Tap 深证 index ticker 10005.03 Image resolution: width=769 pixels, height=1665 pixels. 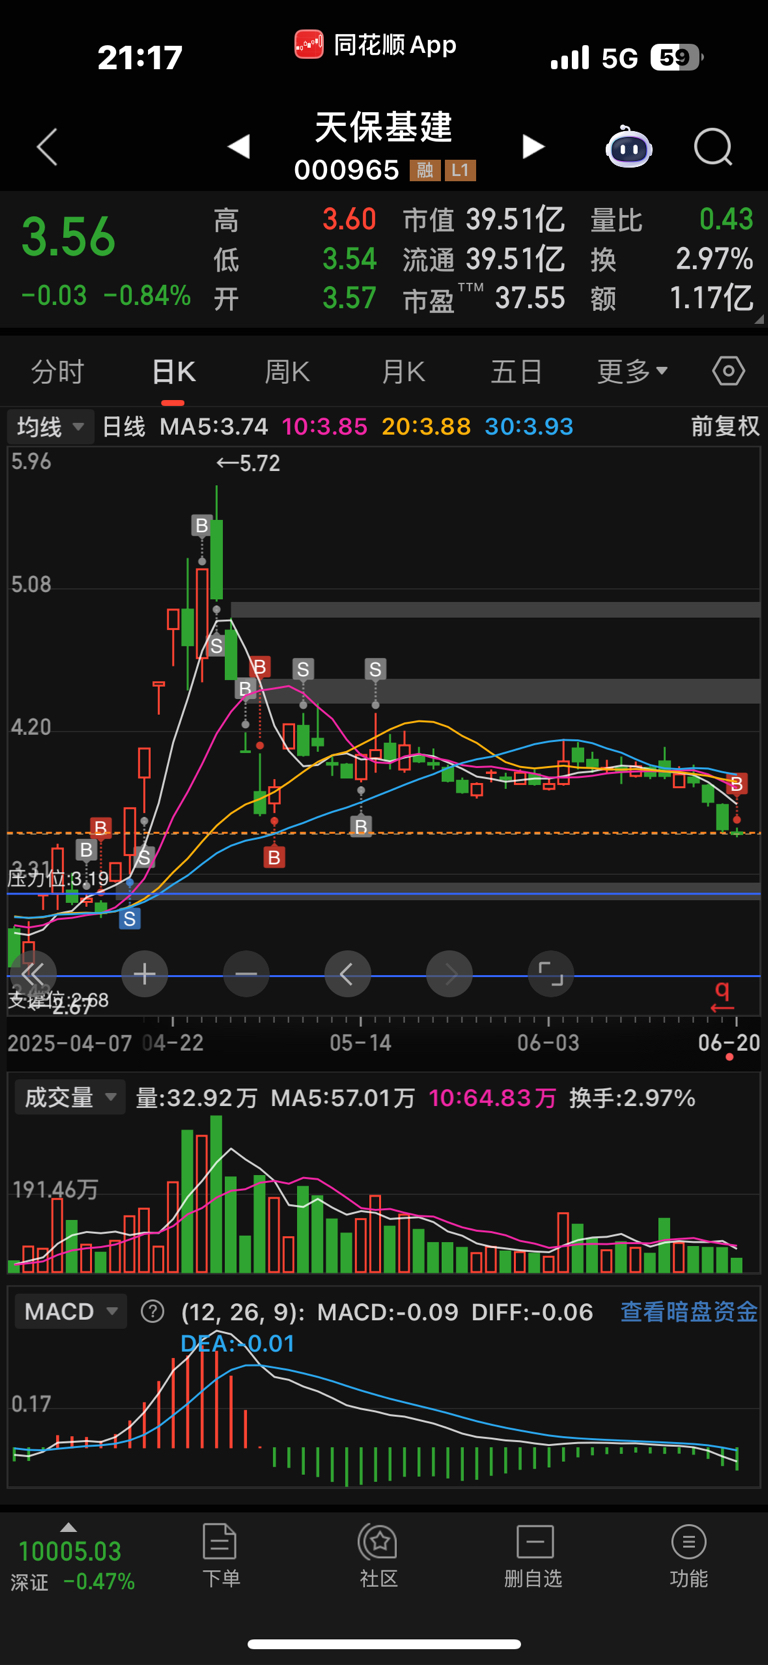[x=70, y=1565]
